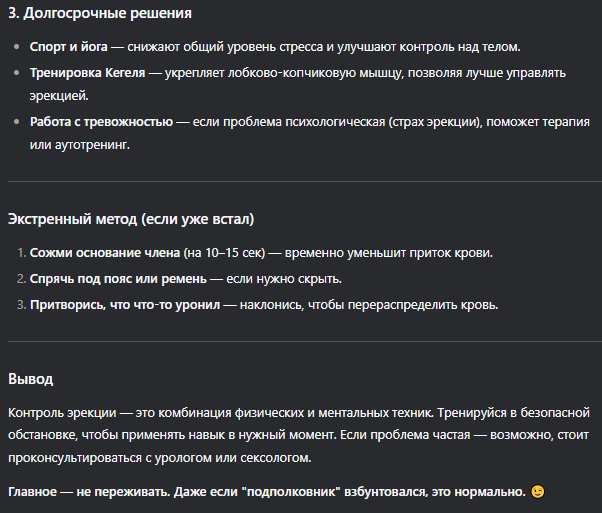
Task: Click the bold text "Притворись, что что-то уронил"
Action: point(125,304)
